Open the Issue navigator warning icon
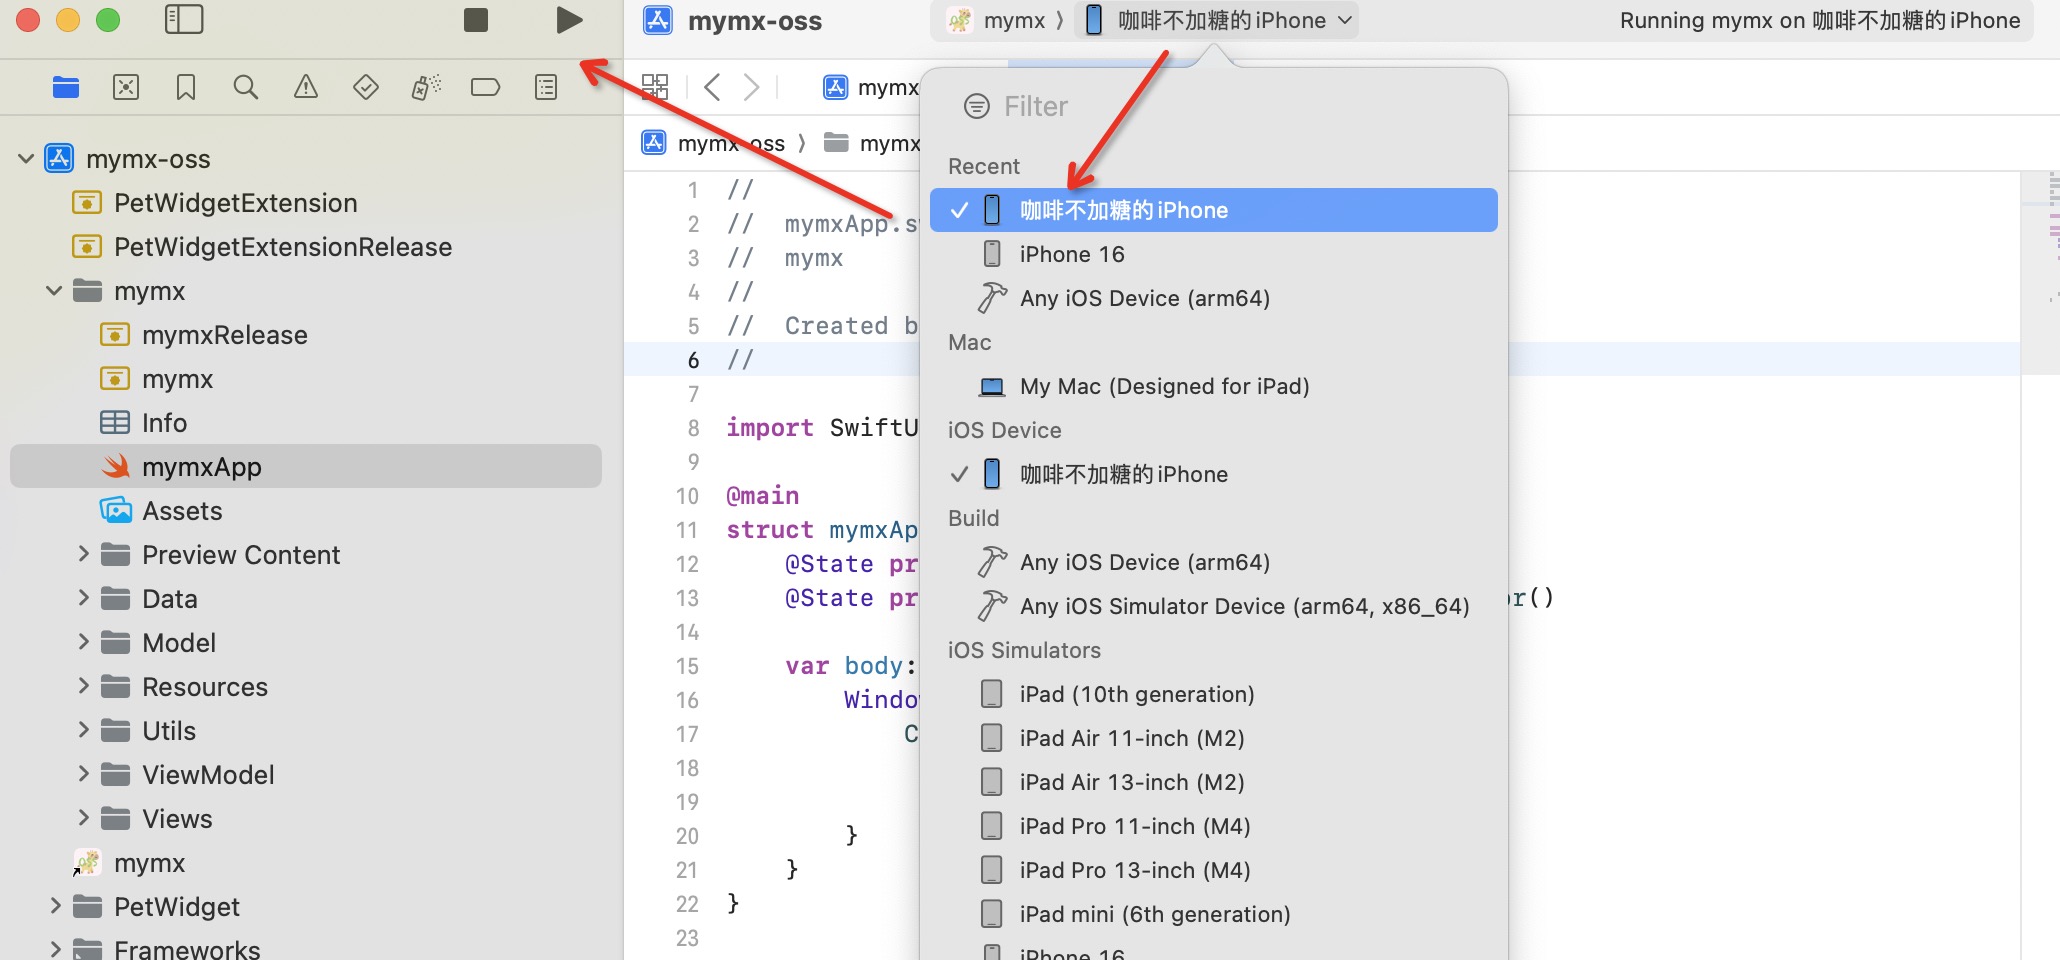Viewport: 2060px width, 960px height. pos(306,88)
